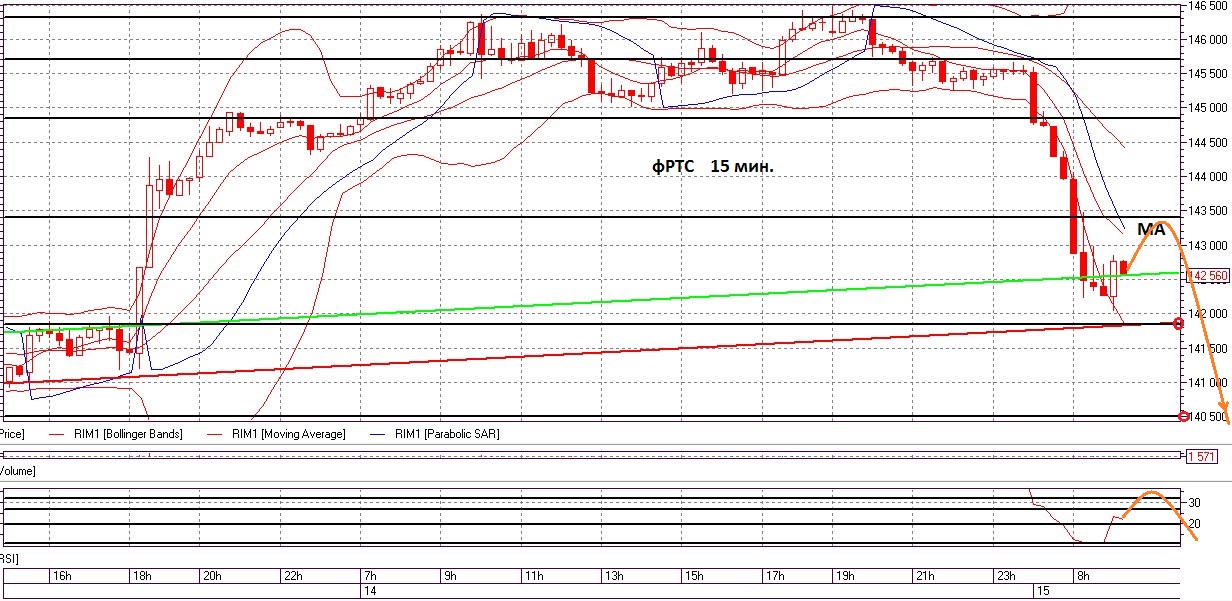Click the date label 15 on the time axis
1232x601 pixels.
pyautogui.click(x=1043, y=592)
